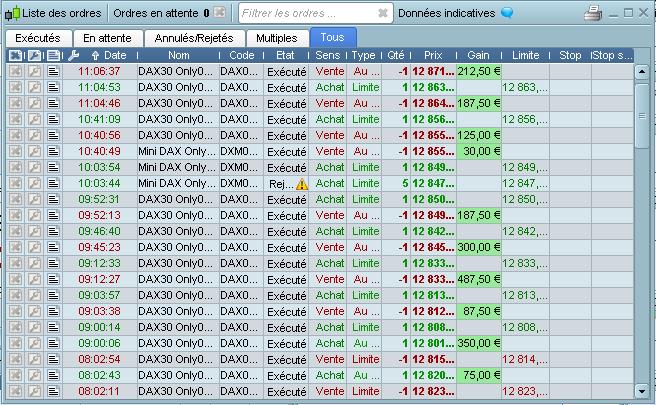Click the Mini DAX name in the 10:03:54 row
Viewport: 656px width, 405px height.
click(177, 167)
